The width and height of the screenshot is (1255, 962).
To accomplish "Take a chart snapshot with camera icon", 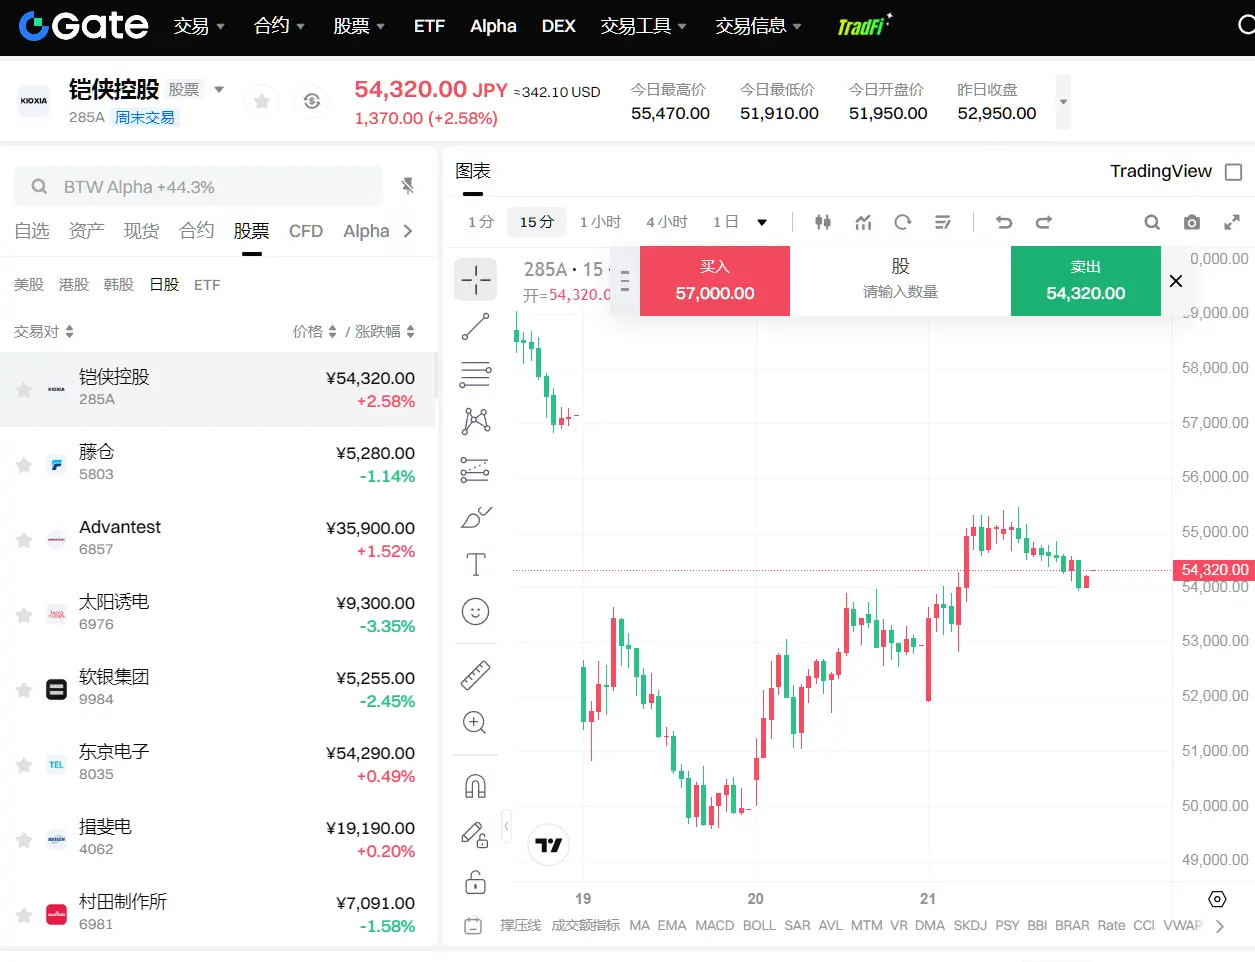I will [x=1192, y=222].
